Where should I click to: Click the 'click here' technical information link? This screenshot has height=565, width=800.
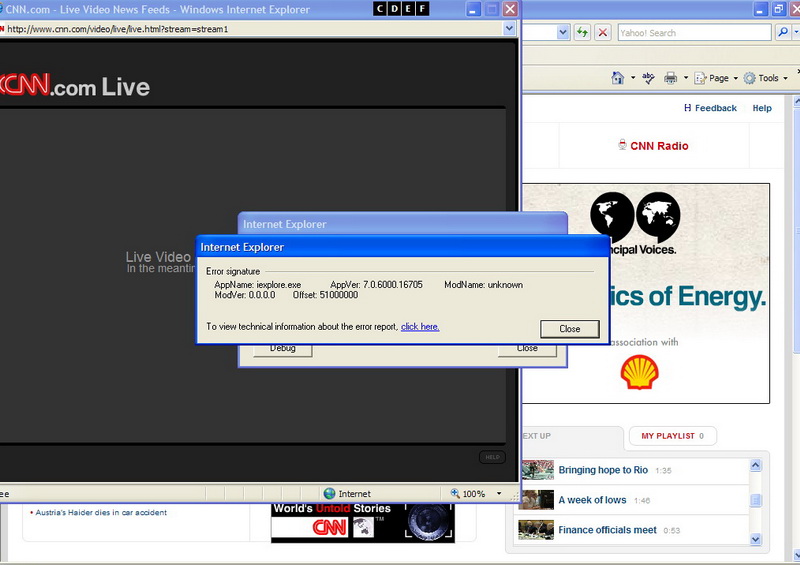420,327
